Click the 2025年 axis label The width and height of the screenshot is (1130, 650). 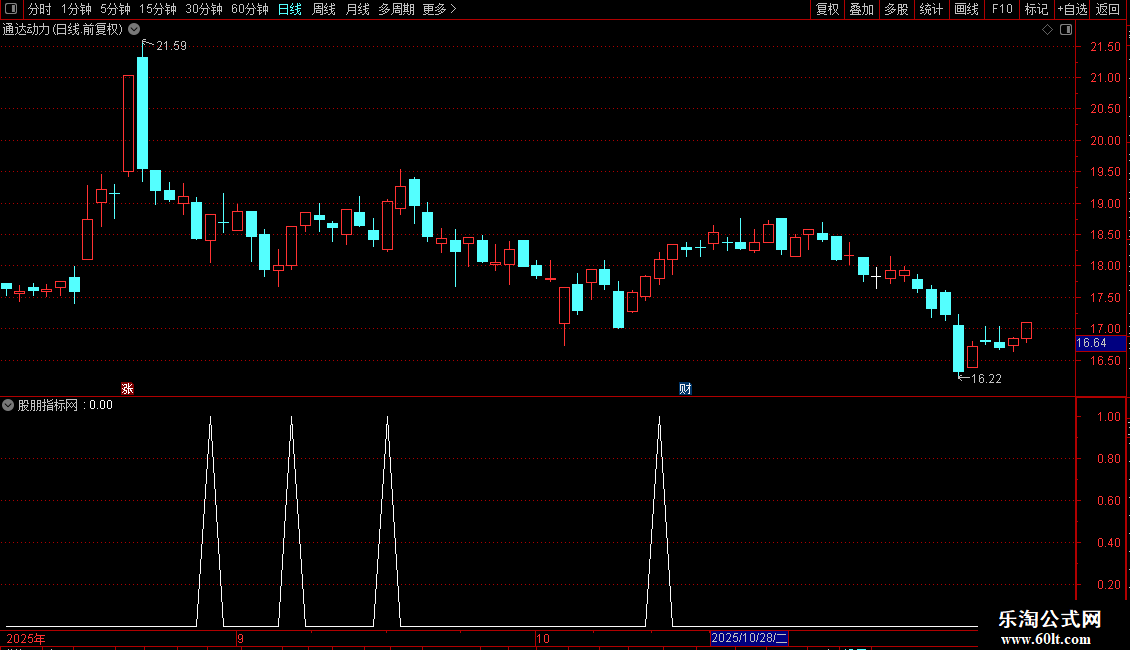[x=26, y=638]
